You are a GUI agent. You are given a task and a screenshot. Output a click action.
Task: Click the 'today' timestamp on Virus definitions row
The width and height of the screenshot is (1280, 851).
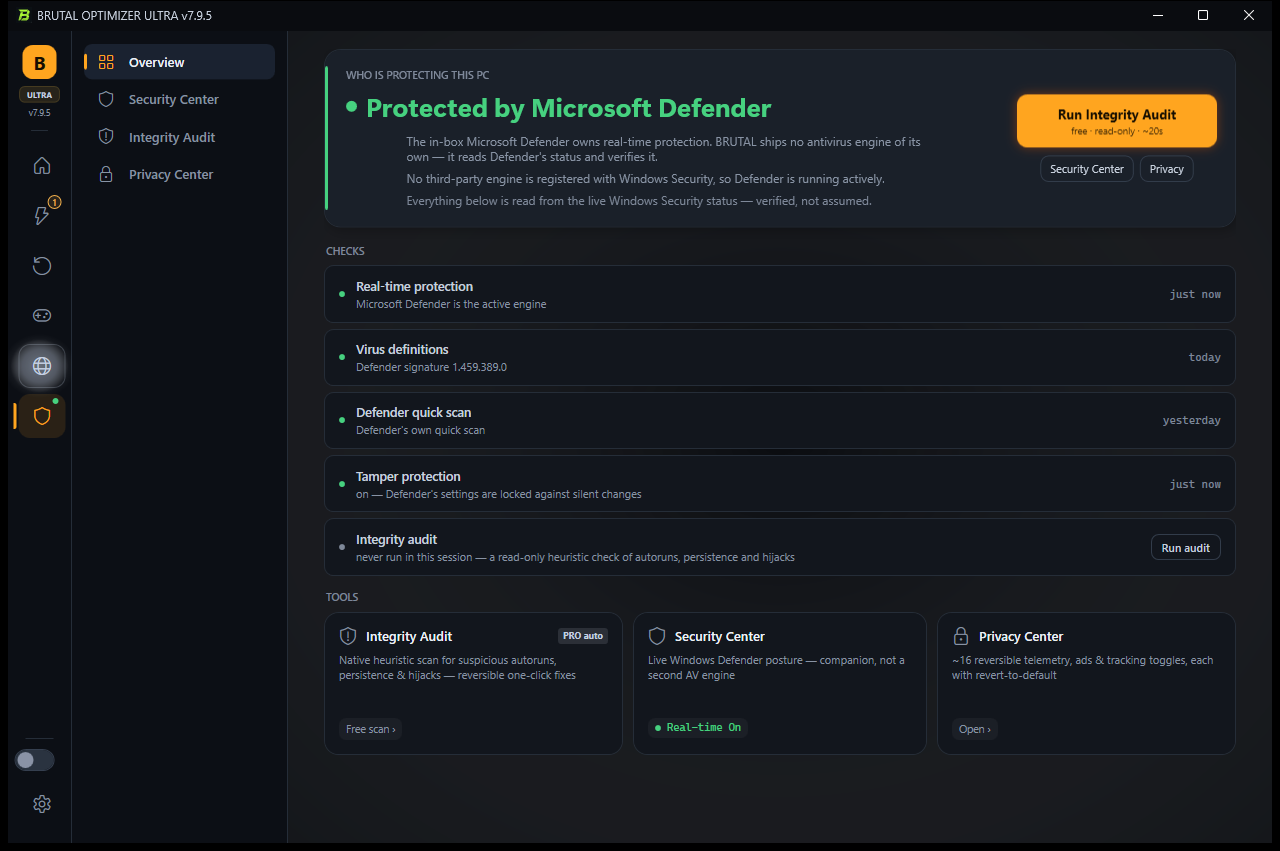coord(1205,357)
